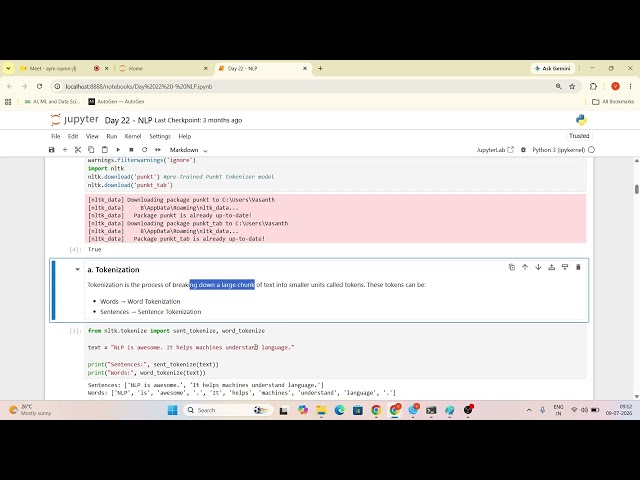640x480 pixels.
Task: Click the debugger bug icon
Action: 523,150
